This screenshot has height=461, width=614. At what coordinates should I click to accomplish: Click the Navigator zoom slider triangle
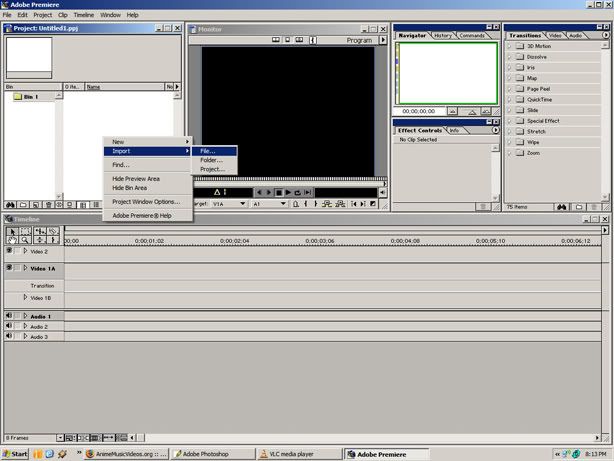point(472,112)
